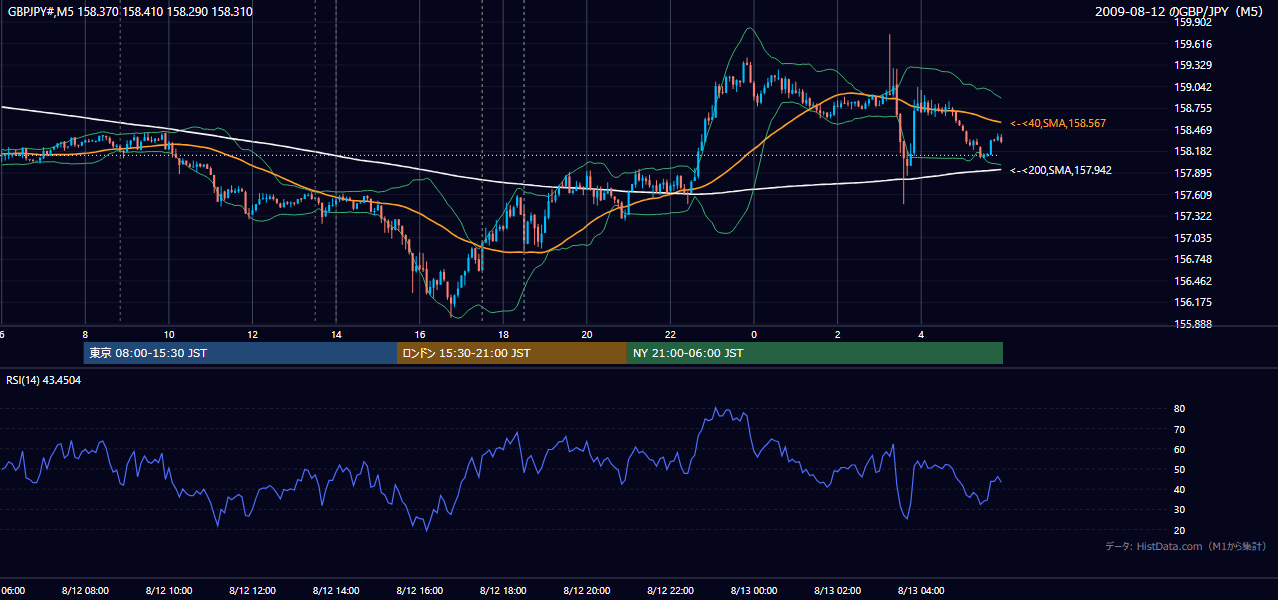Click RSI scale value 40
This screenshot has width=1278, height=600.
click(x=1179, y=490)
